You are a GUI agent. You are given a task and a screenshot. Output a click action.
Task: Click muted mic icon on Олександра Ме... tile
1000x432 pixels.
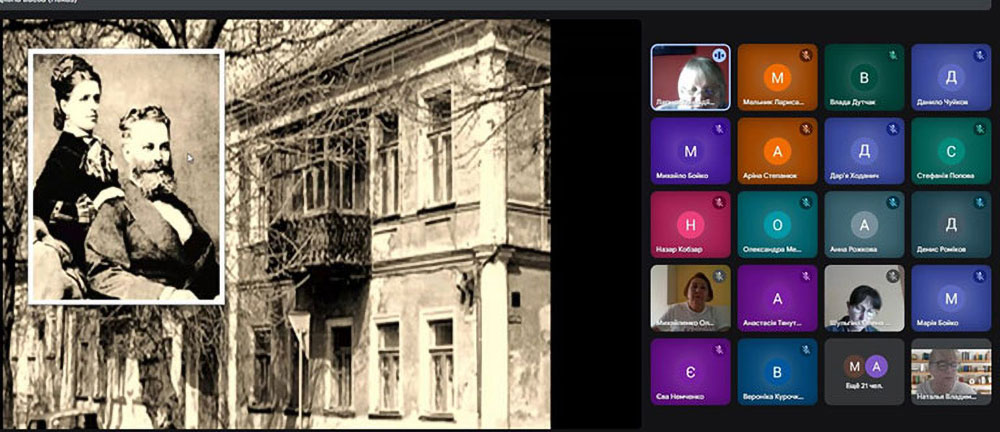pyautogui.click(x=806, y=202)
